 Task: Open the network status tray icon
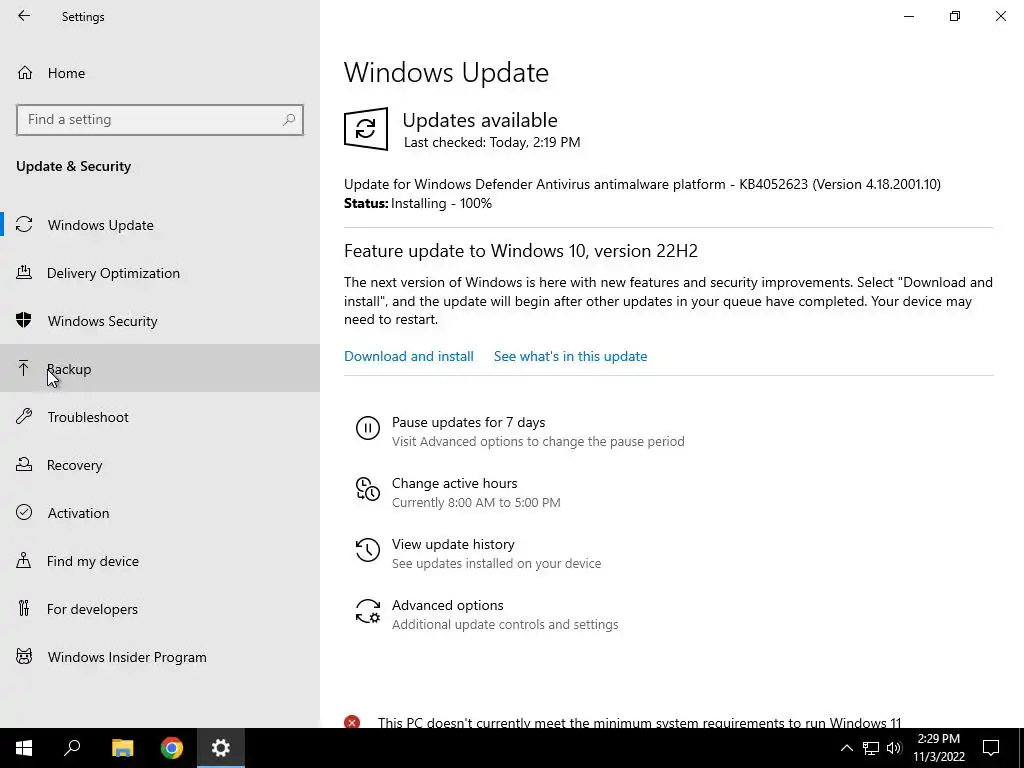point(871,748)
